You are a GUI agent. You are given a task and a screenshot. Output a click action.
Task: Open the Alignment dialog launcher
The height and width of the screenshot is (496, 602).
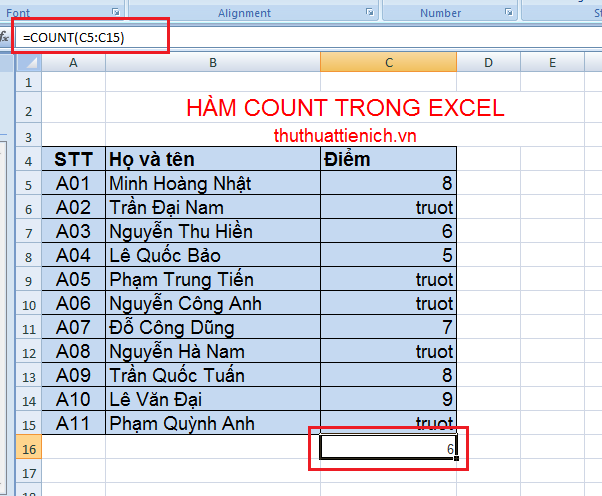coord(372,12)
